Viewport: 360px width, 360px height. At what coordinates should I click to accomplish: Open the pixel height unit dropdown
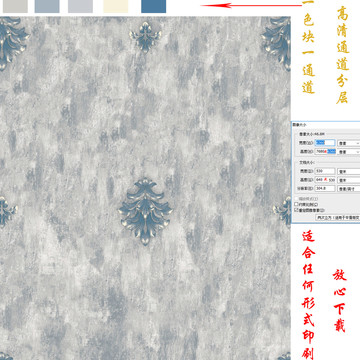coord(349,152)
